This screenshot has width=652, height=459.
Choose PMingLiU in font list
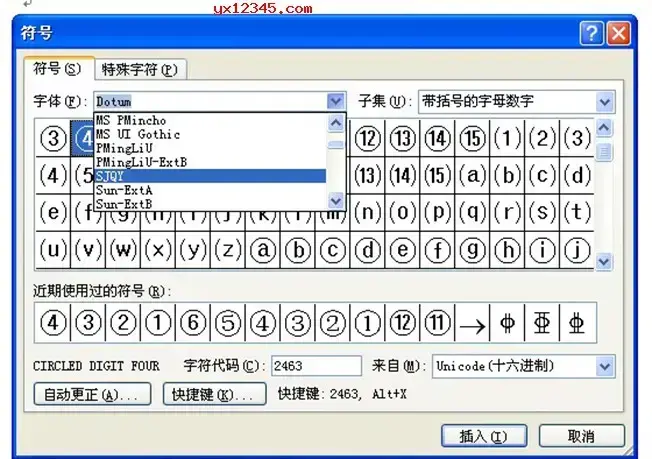pyautogui.click(x=210, y=148)
